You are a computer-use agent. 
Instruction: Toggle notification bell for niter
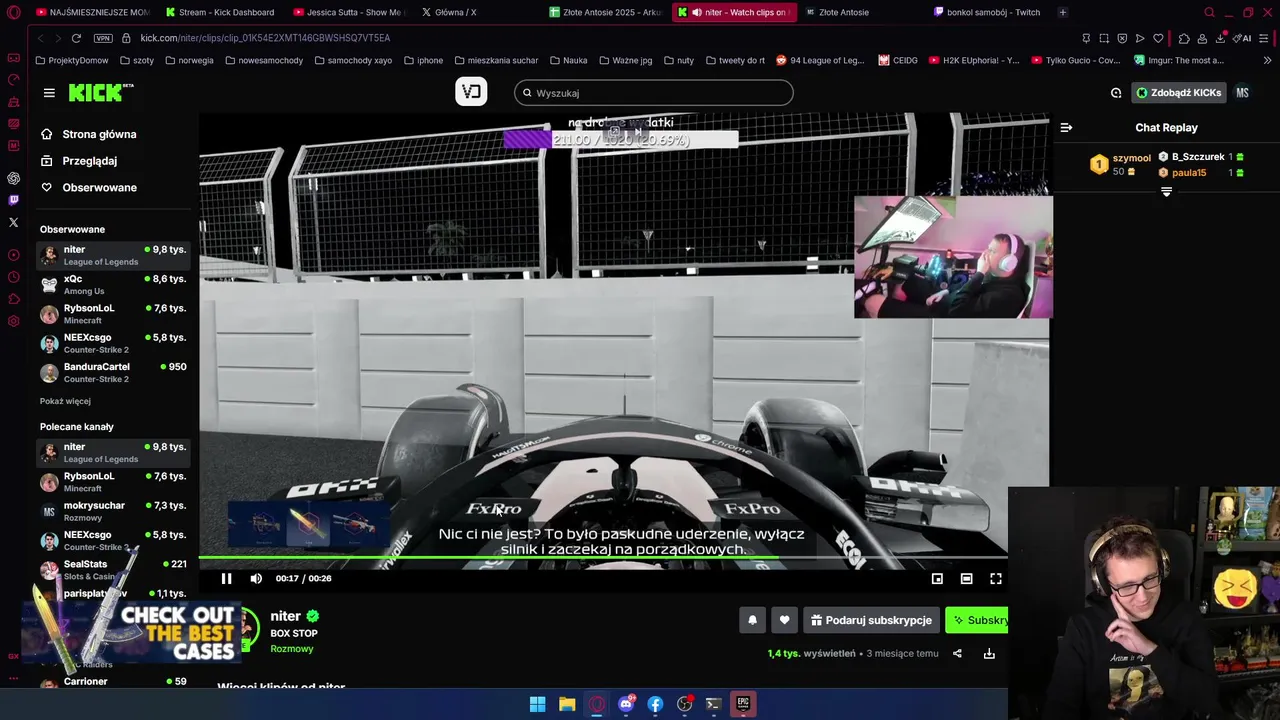(752, 620)
